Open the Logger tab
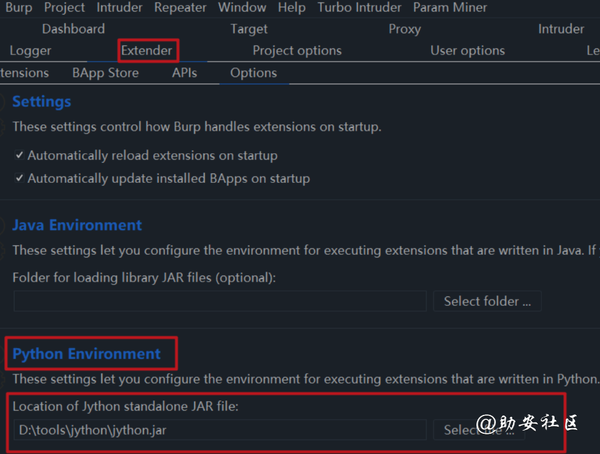The image size is (600, 454). click(30, 51)
